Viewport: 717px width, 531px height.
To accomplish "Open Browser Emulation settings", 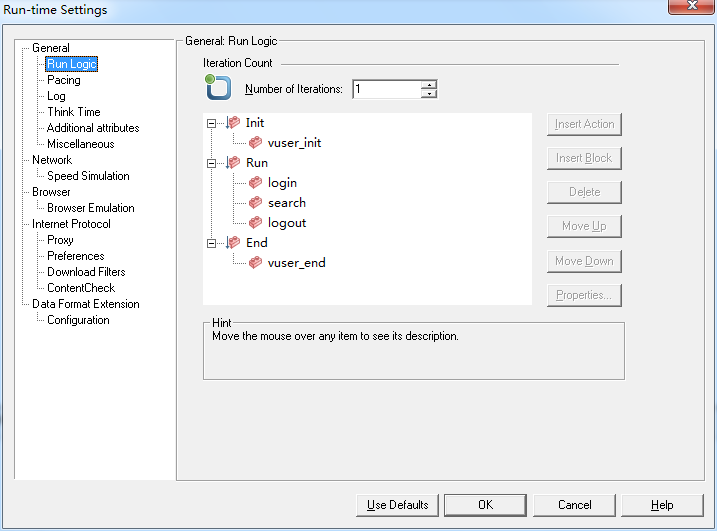I will coord(91,208).
